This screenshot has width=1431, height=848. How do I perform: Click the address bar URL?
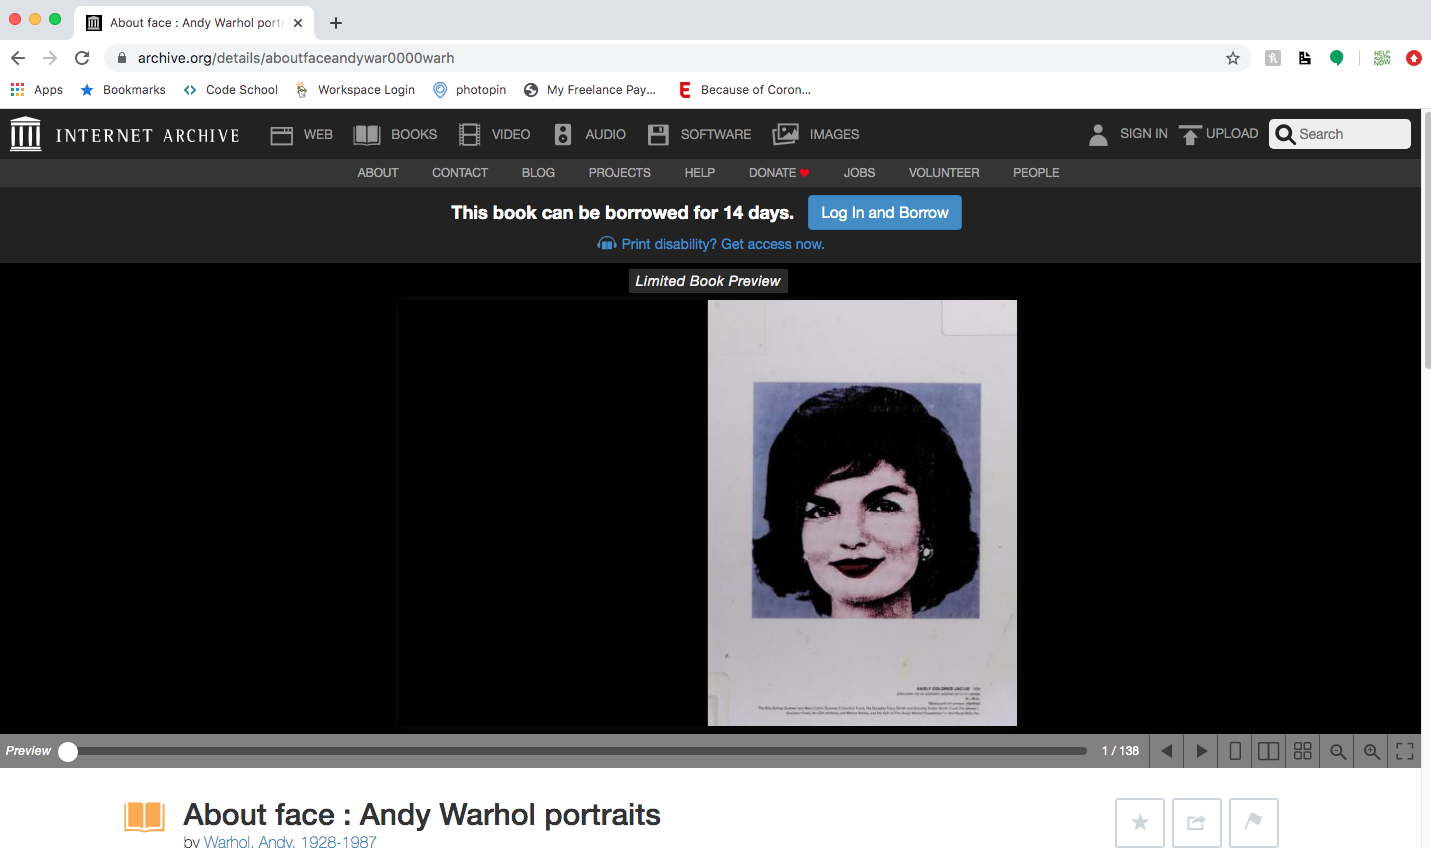296,58
